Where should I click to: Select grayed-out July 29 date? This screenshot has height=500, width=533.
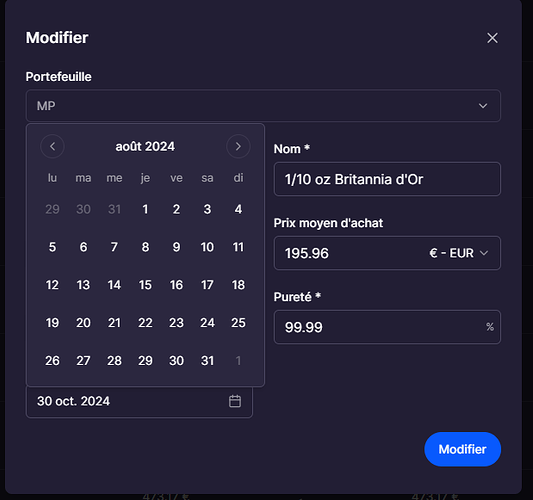(52, 209)
